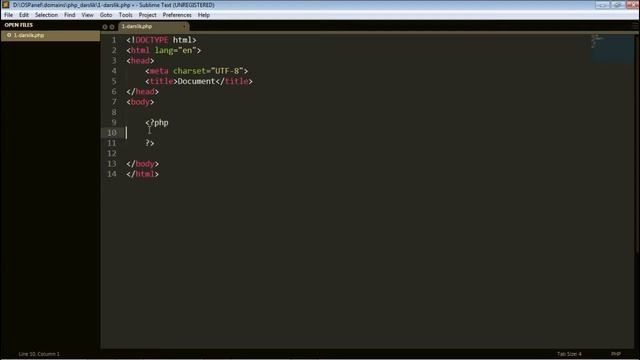This screenshot has width=640, height=360.
Task: Minimize the Sublime Text window
Action: pos(602,5)
